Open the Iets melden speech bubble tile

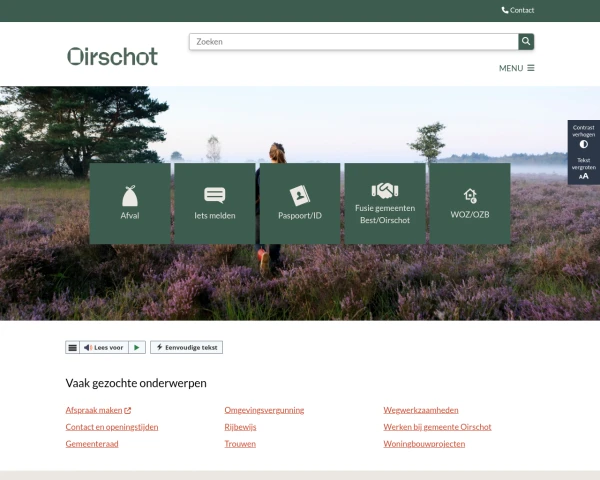pyautogui.click(x=215, y=203)
